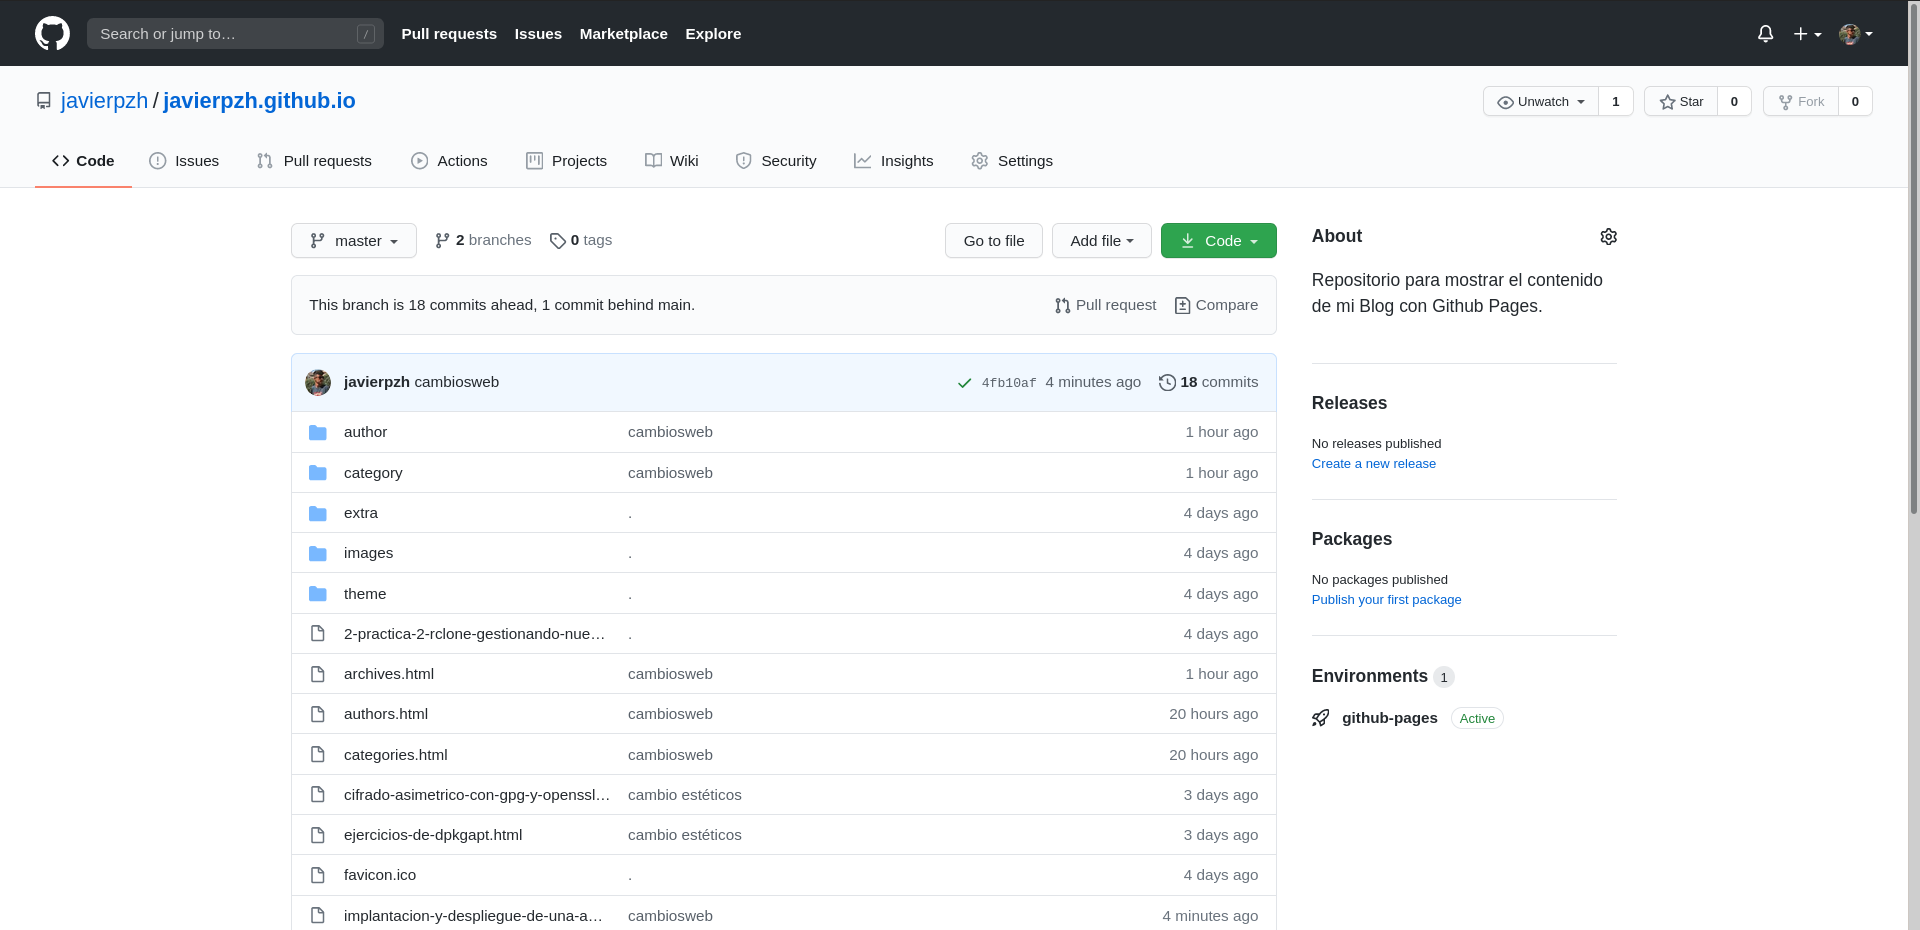
Task: Open the Insights tab
Action: click(x=894, y=161)
